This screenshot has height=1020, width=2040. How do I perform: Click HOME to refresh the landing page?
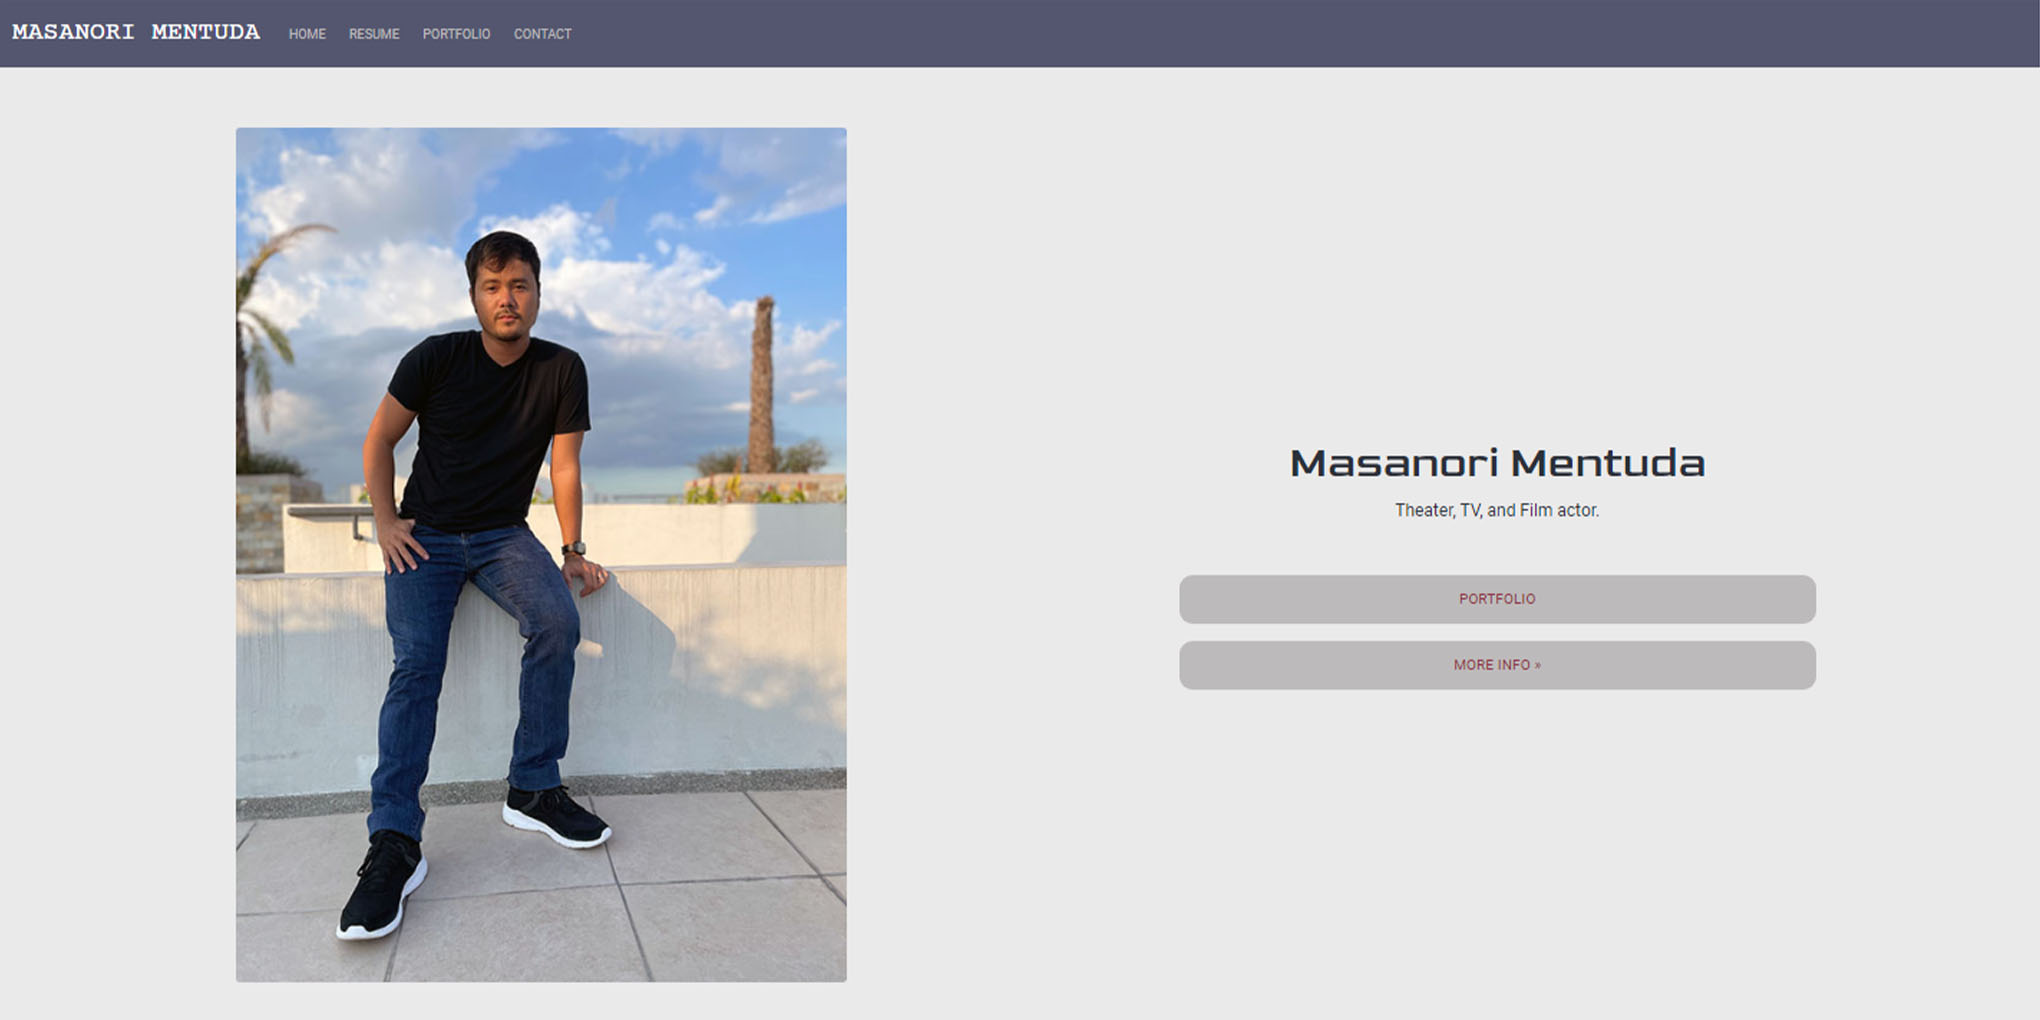(307, 33)
